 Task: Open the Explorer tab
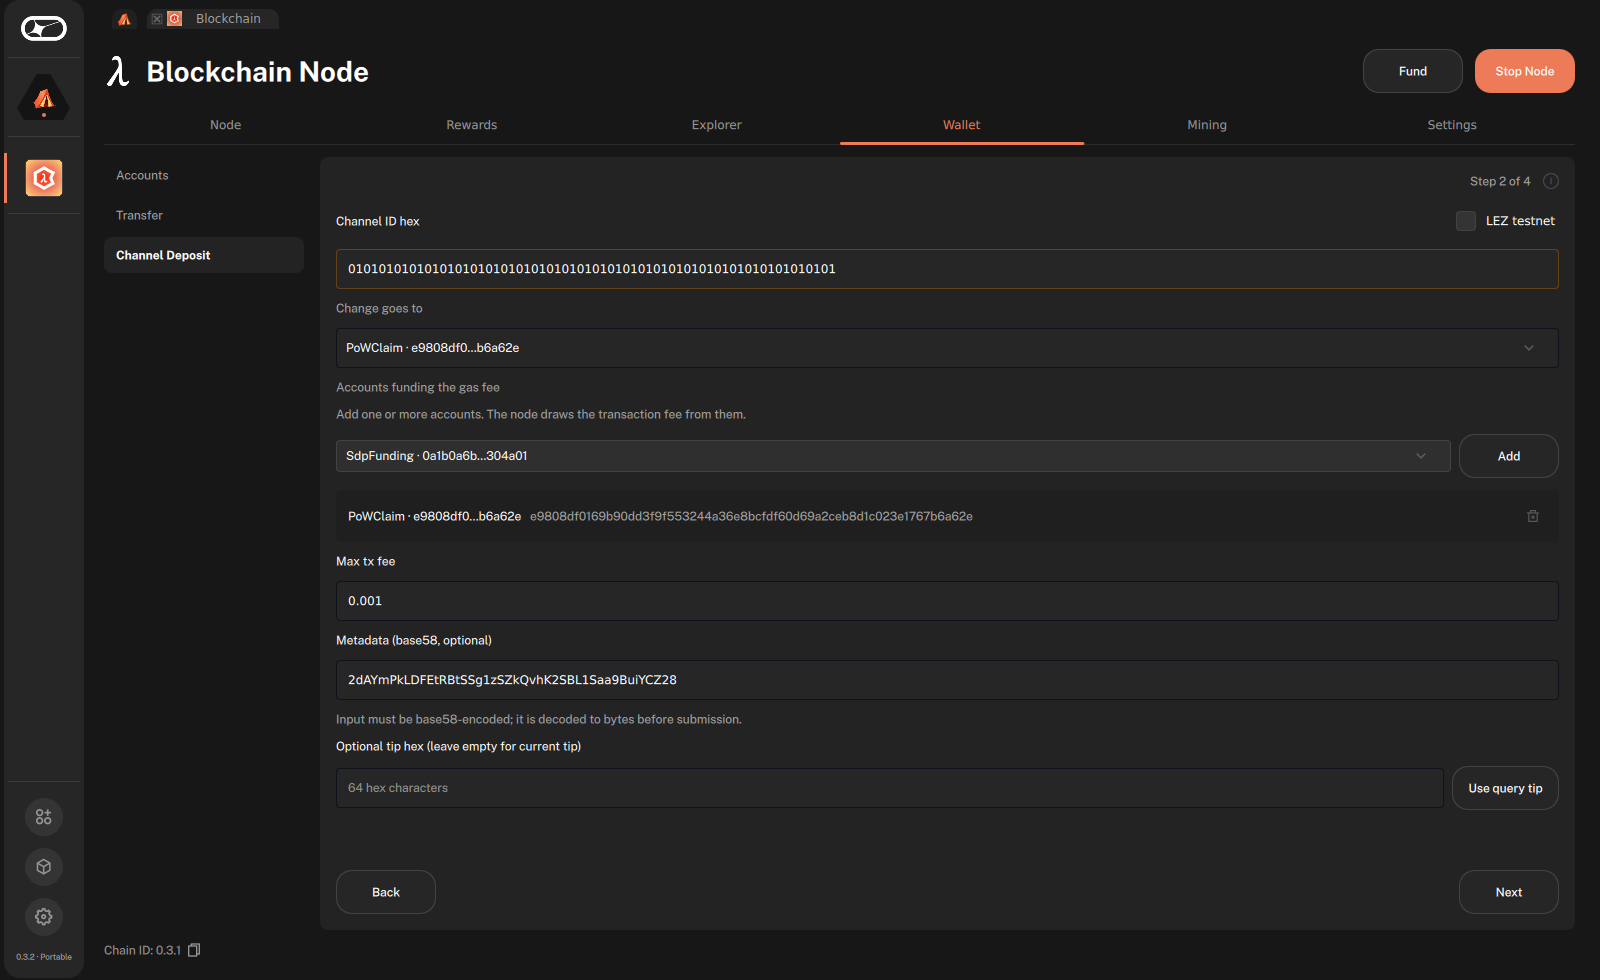click(717, 125)
